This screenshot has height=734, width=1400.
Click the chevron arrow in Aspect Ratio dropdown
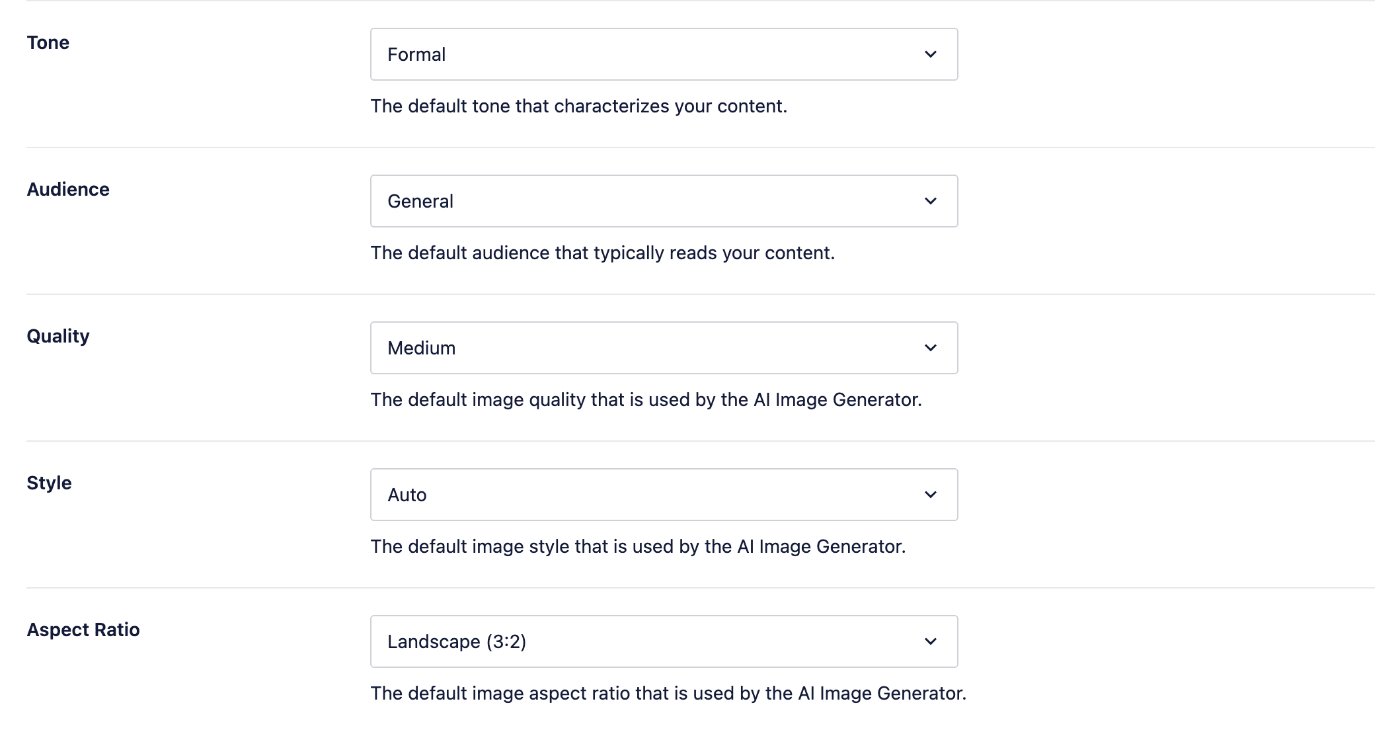point(931,641)
